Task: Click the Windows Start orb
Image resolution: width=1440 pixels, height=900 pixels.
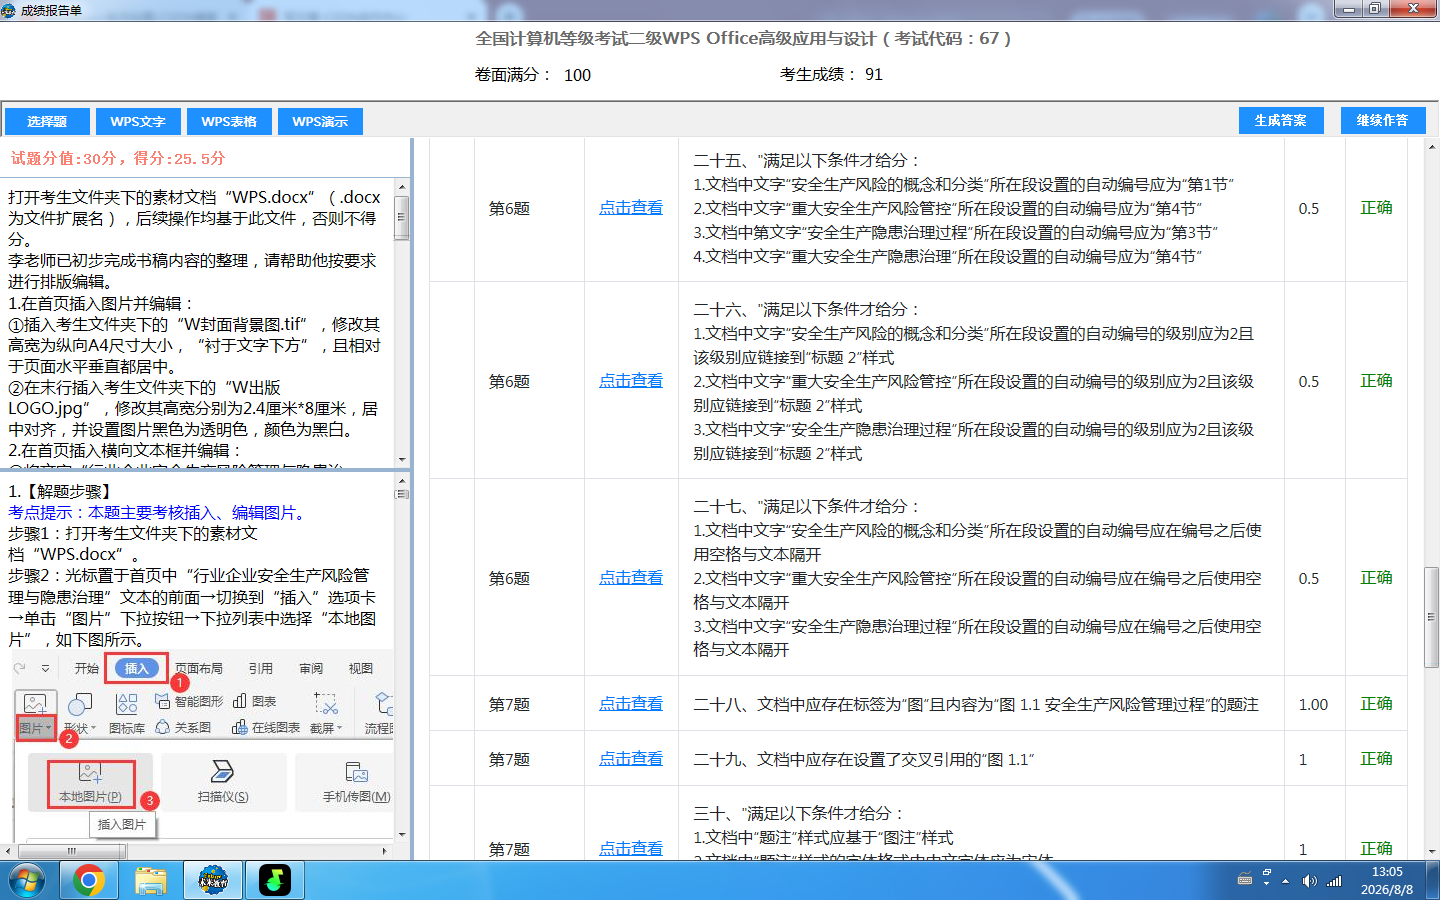Action: click(x=26, y=880)
